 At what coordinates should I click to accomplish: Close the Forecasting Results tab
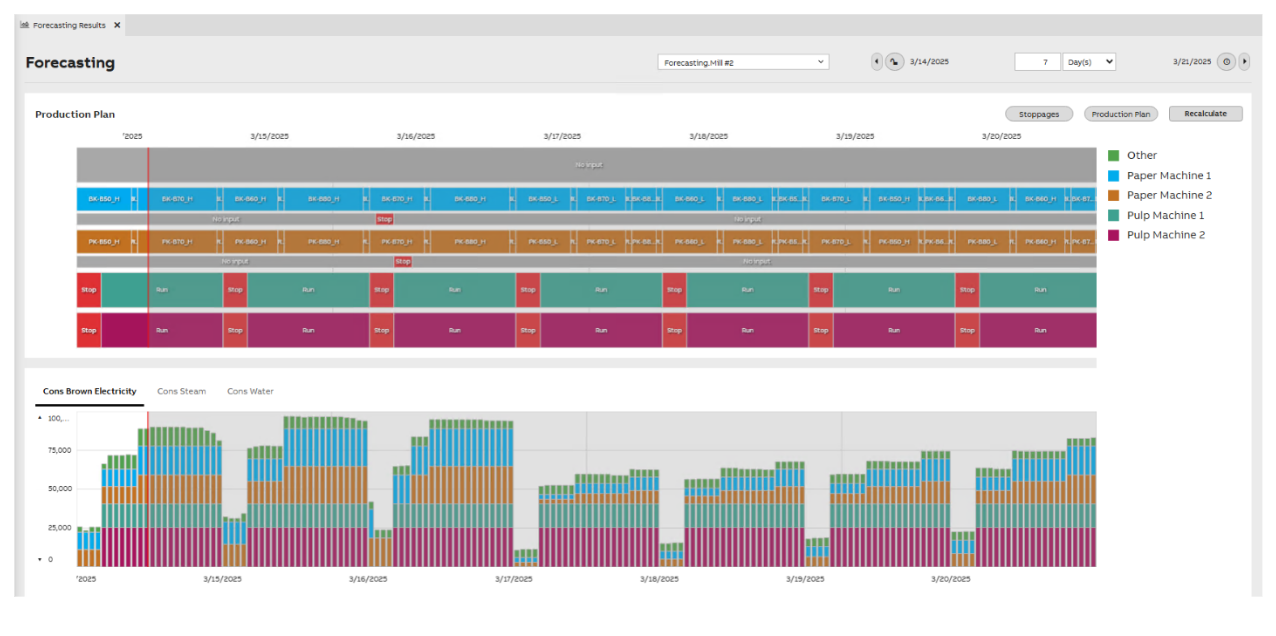117,25
